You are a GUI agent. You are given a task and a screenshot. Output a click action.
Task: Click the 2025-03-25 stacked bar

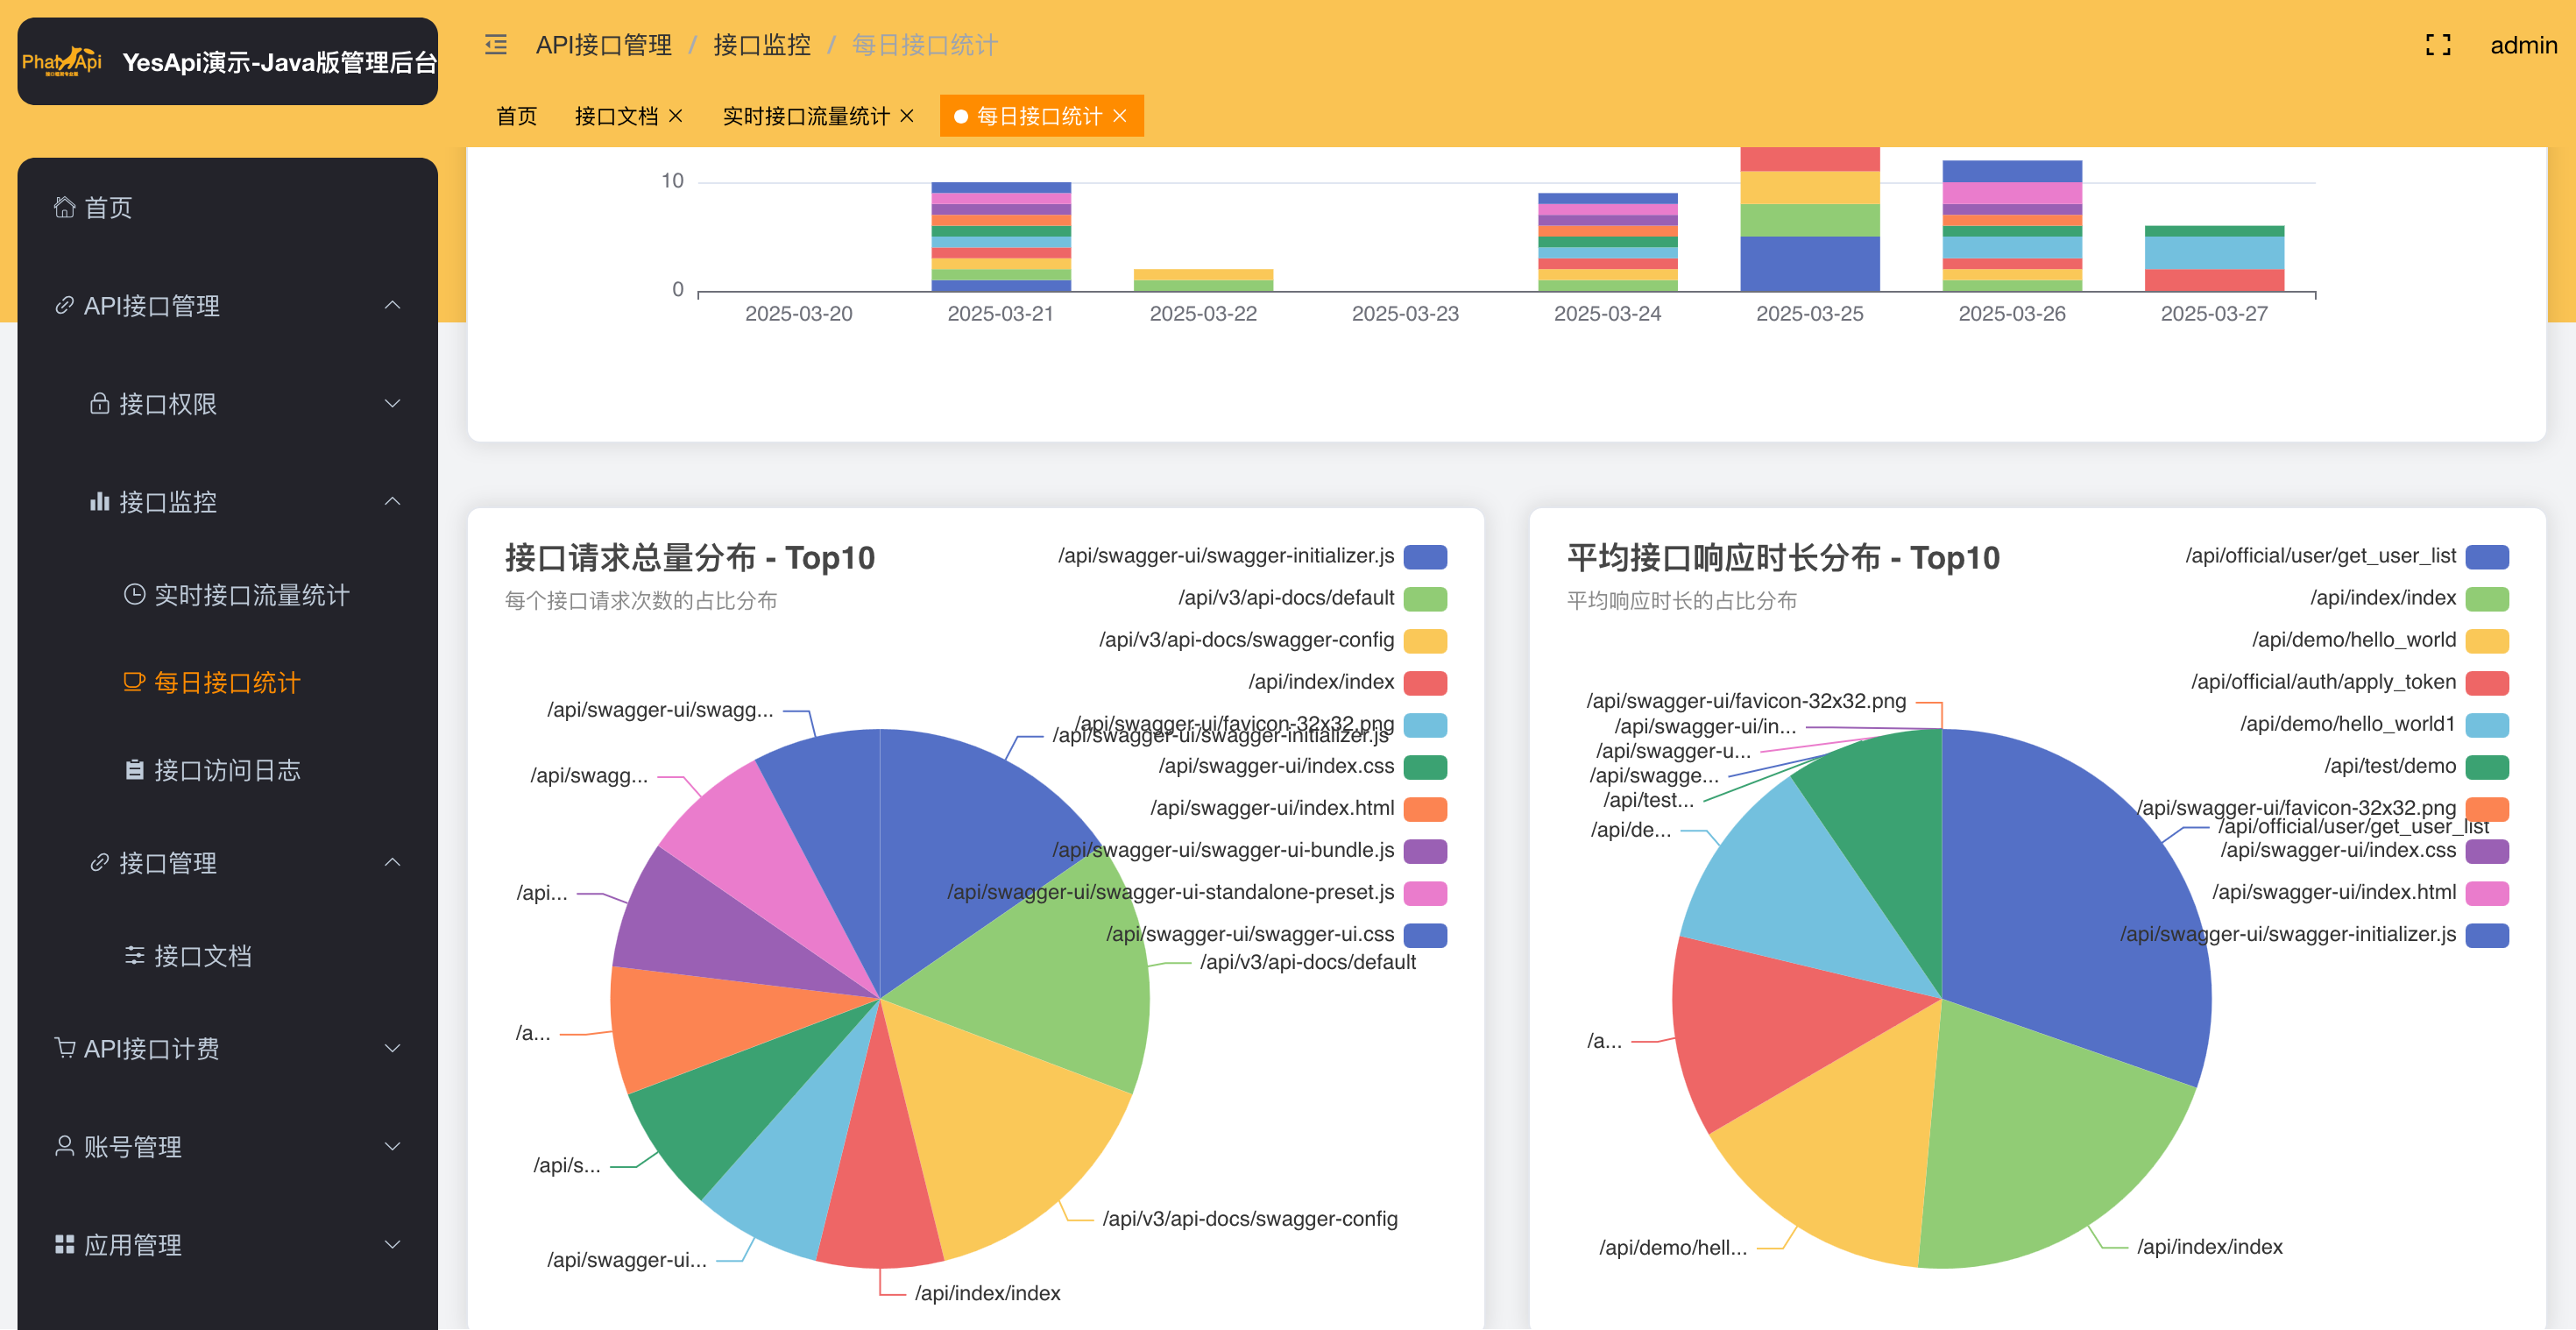(x=1809, y=220)
